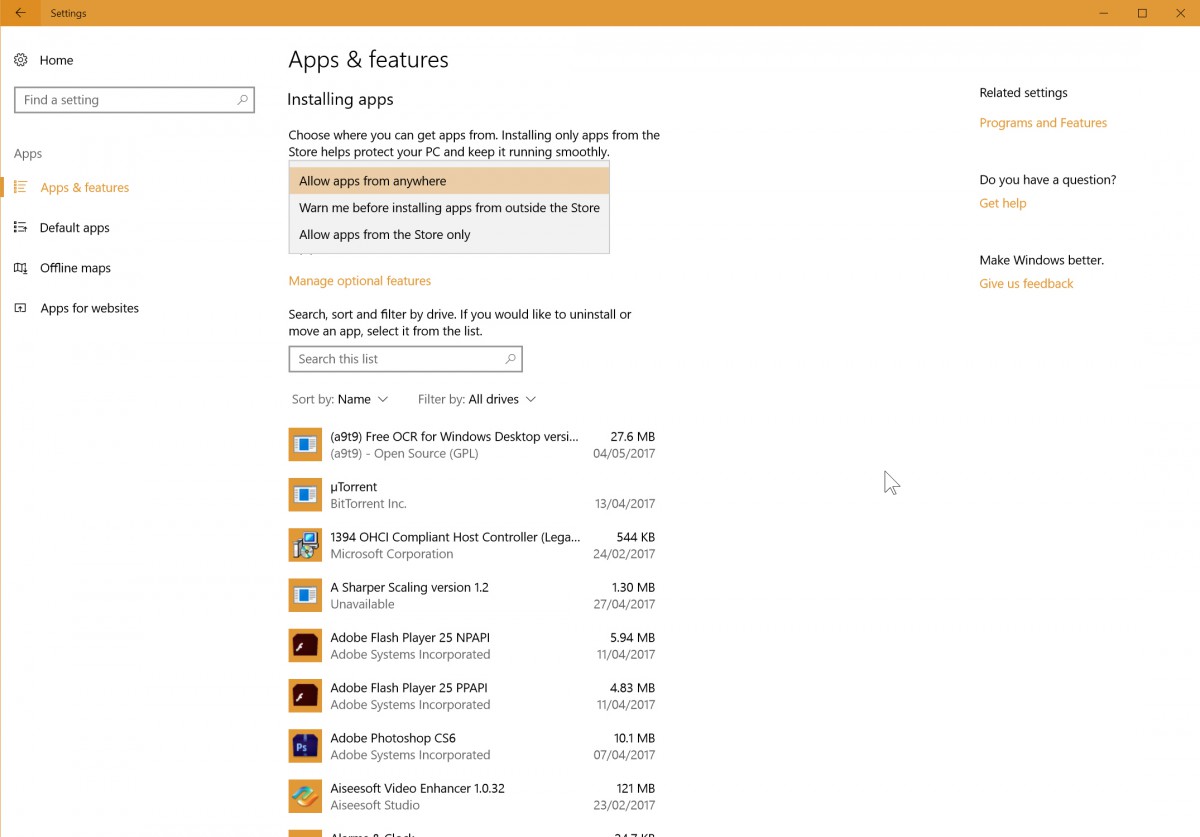
Task: Focus the Find a setting search box
Action: (x=125, y=100)
